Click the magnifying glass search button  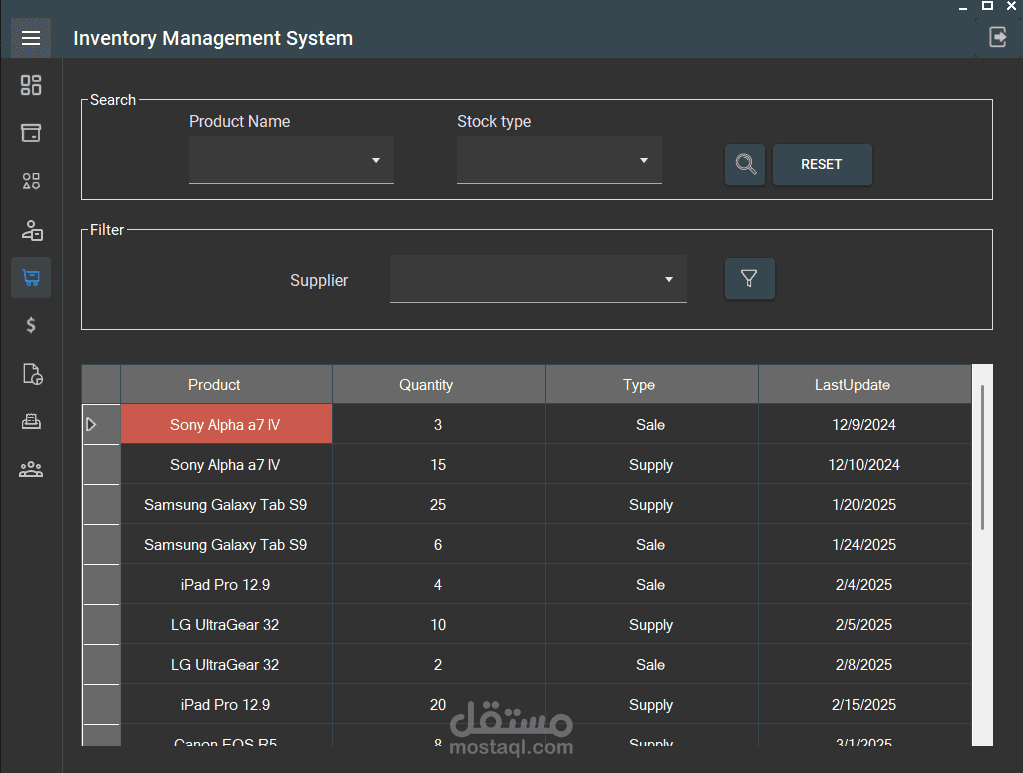point(745,164)
